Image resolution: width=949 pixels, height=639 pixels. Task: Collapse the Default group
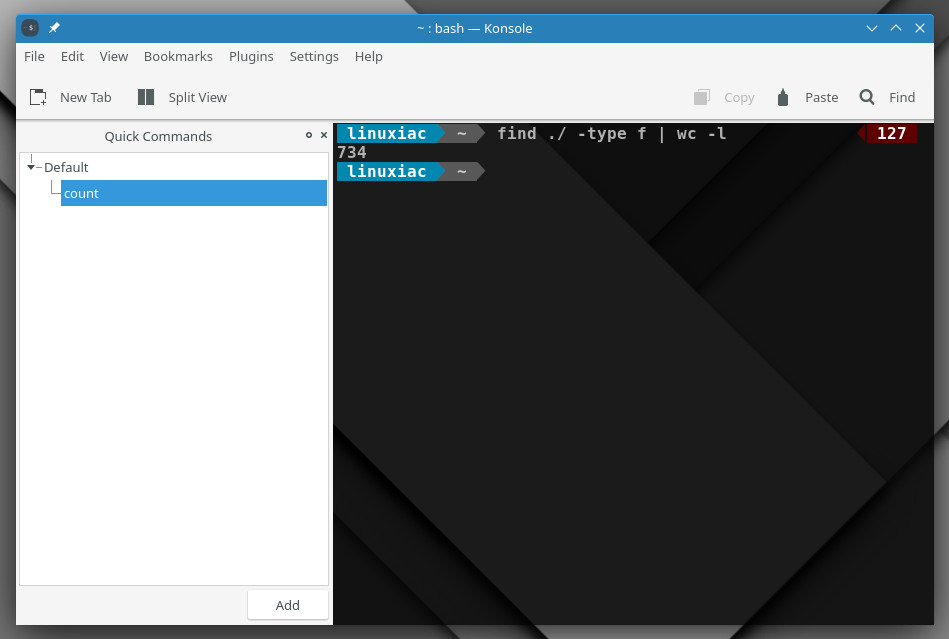tap(31, 167)
